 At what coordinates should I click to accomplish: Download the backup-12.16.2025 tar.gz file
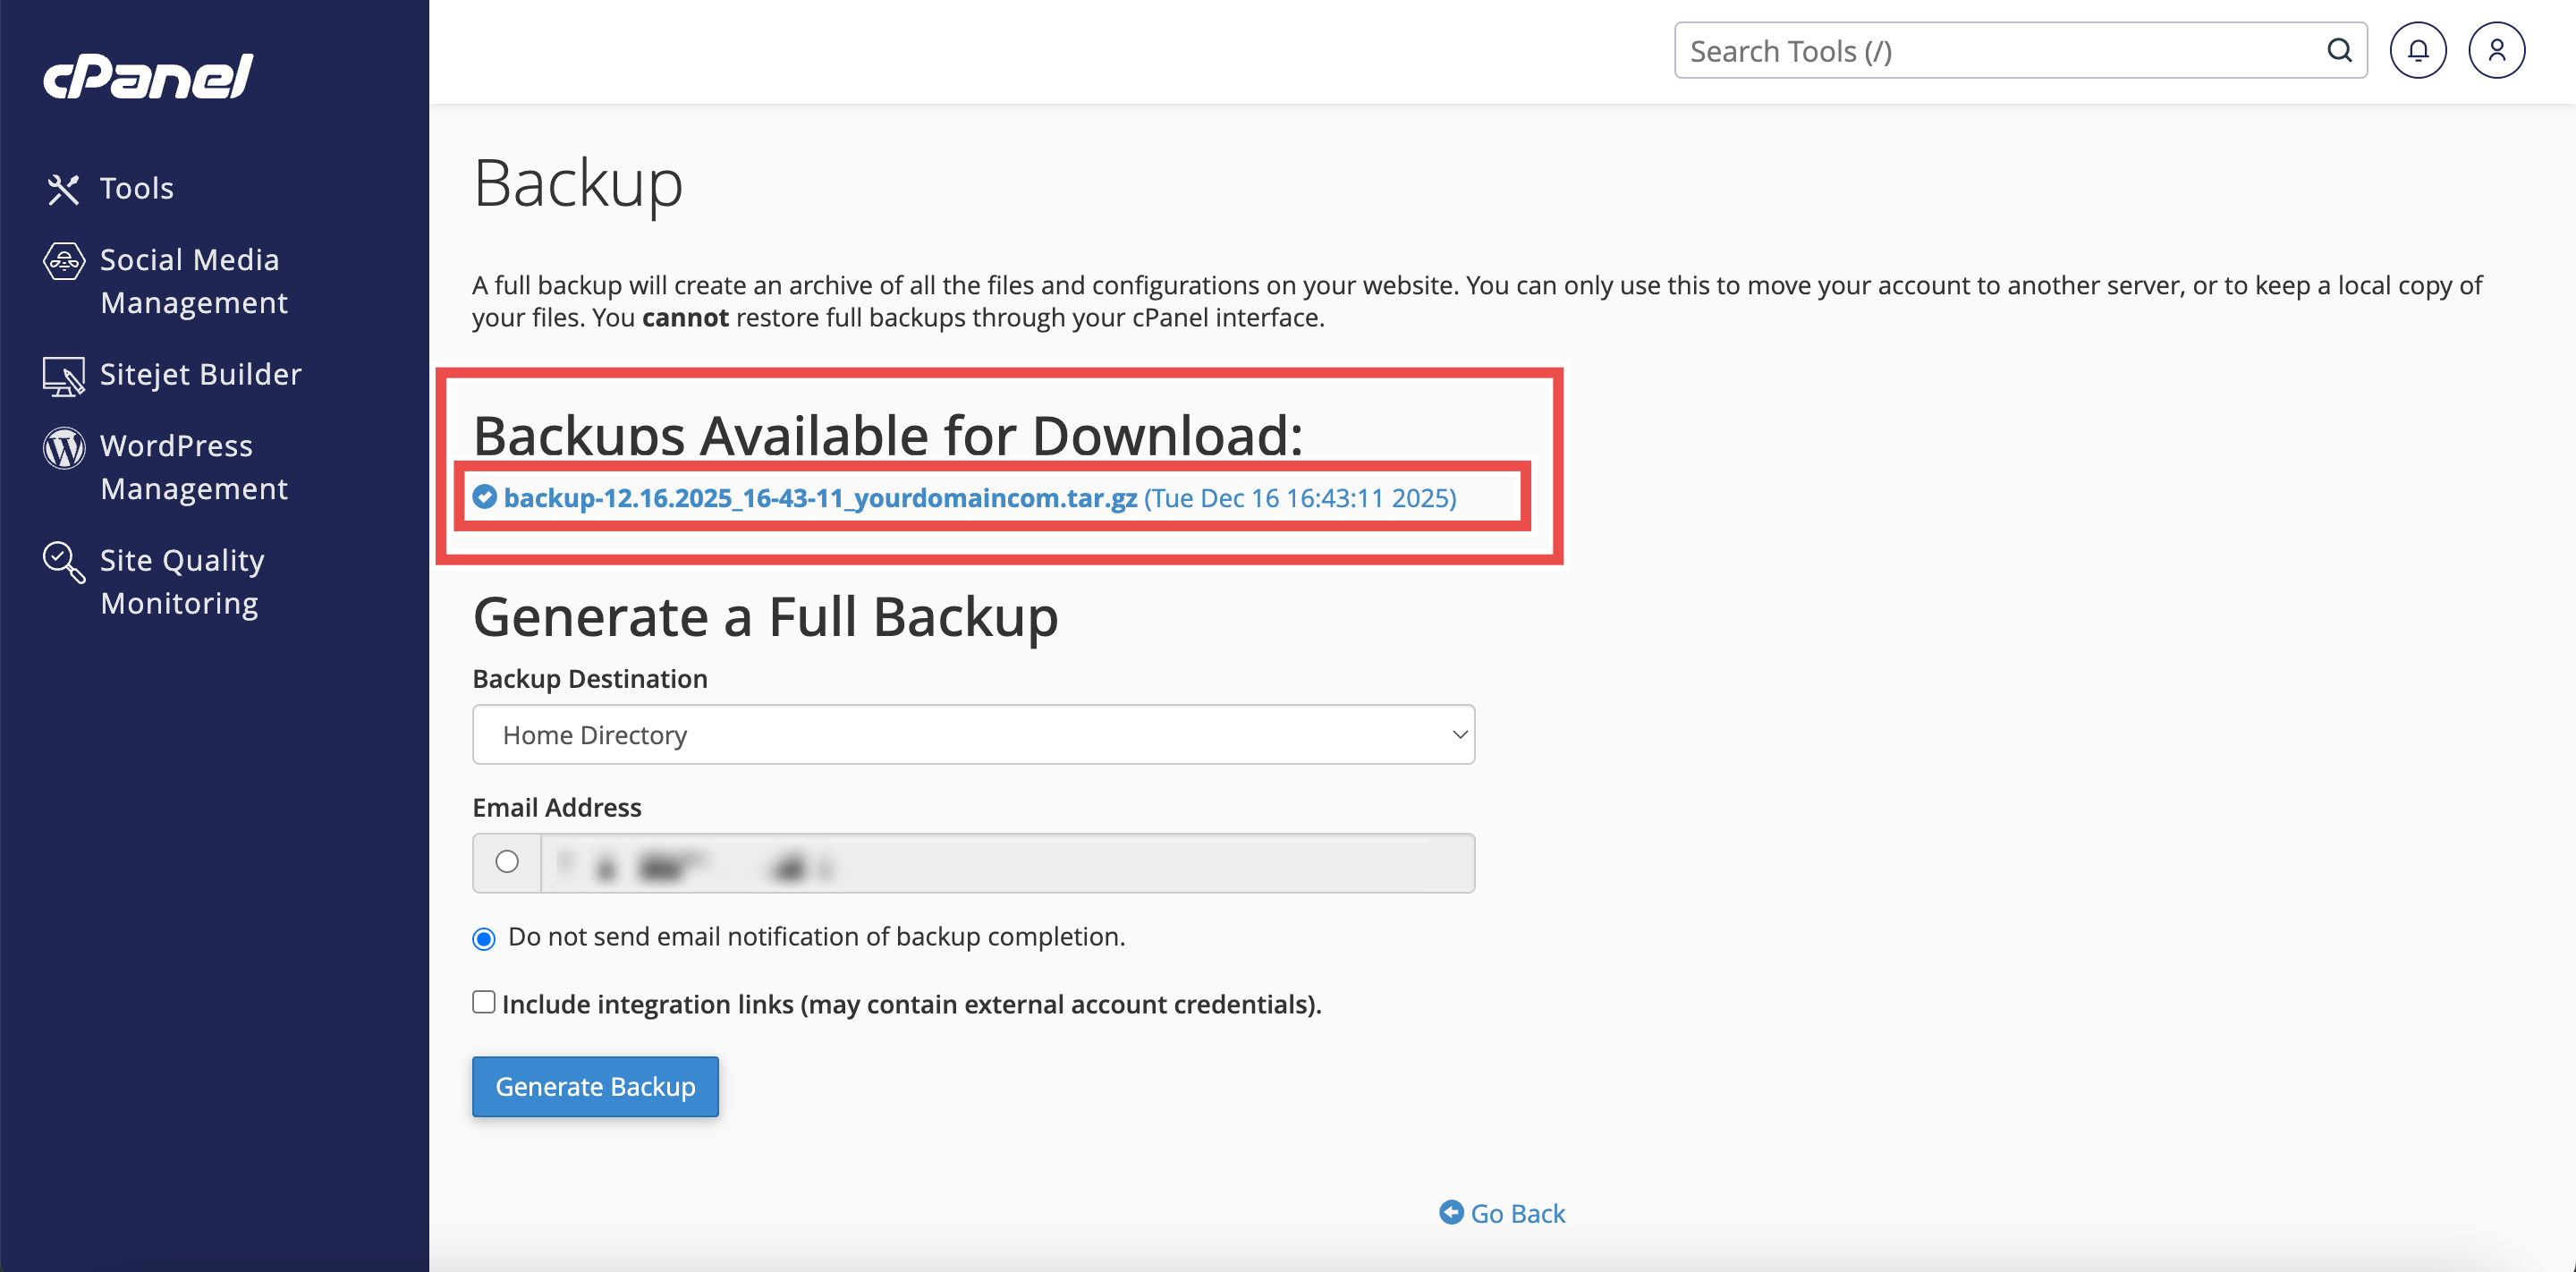819,498
